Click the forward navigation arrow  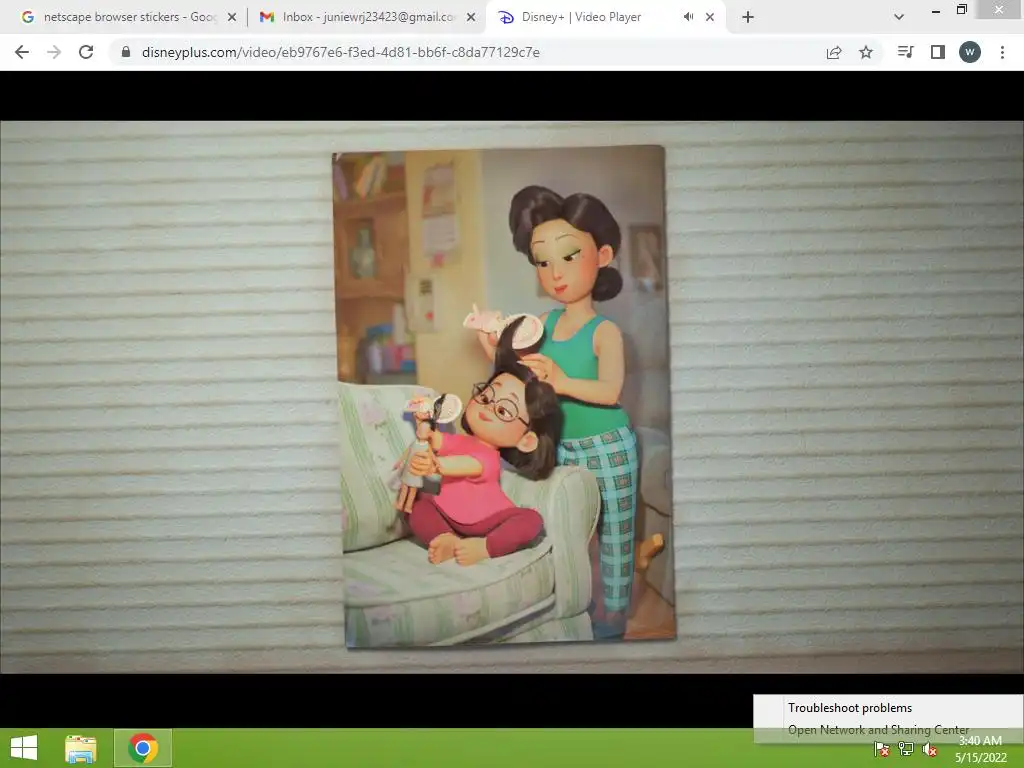(x=54, y=52)
